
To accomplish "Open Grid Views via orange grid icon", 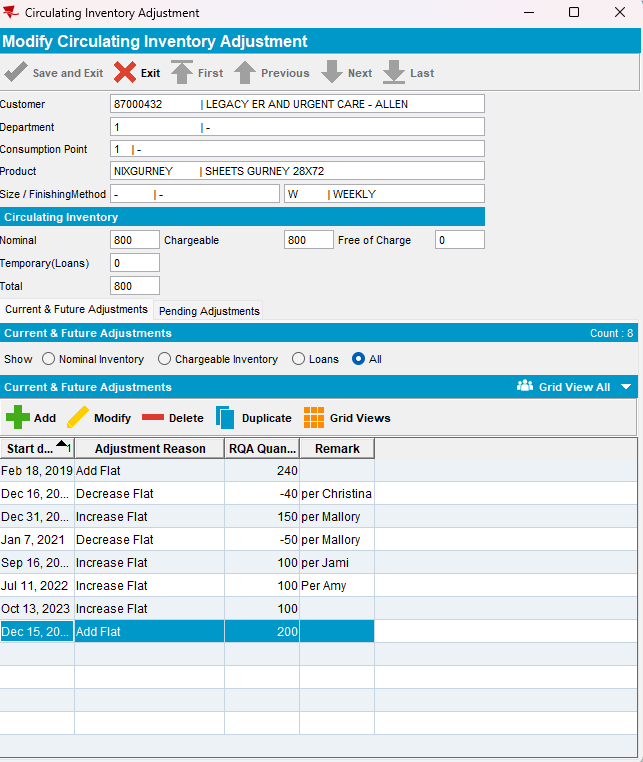I will 314,418.
